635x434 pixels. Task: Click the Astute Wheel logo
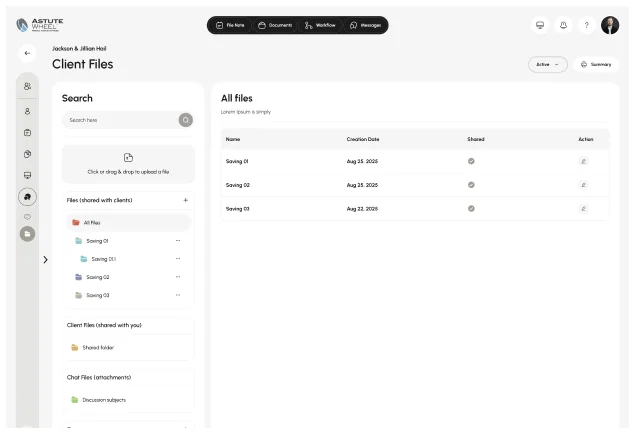pos(39,25)
